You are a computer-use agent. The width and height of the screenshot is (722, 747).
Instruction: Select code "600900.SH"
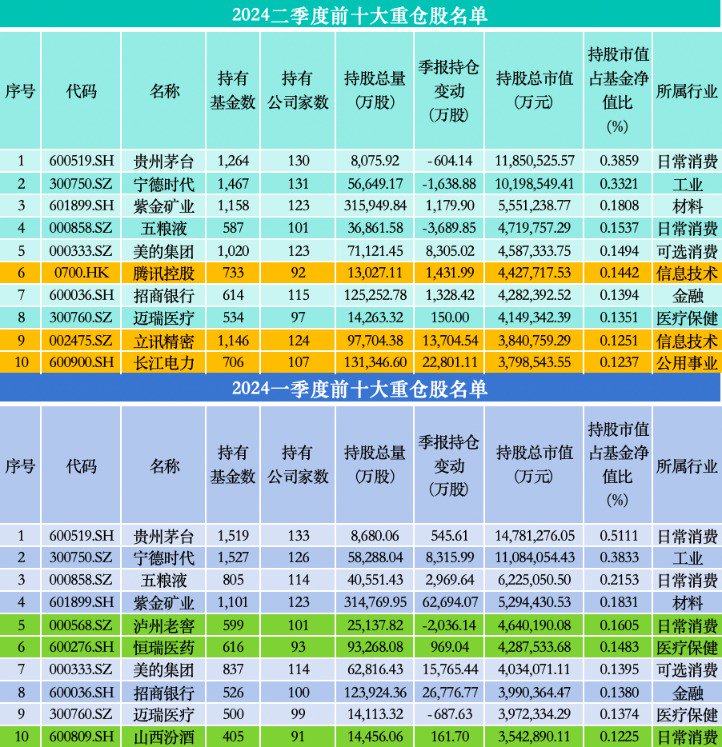pos(81,363)
